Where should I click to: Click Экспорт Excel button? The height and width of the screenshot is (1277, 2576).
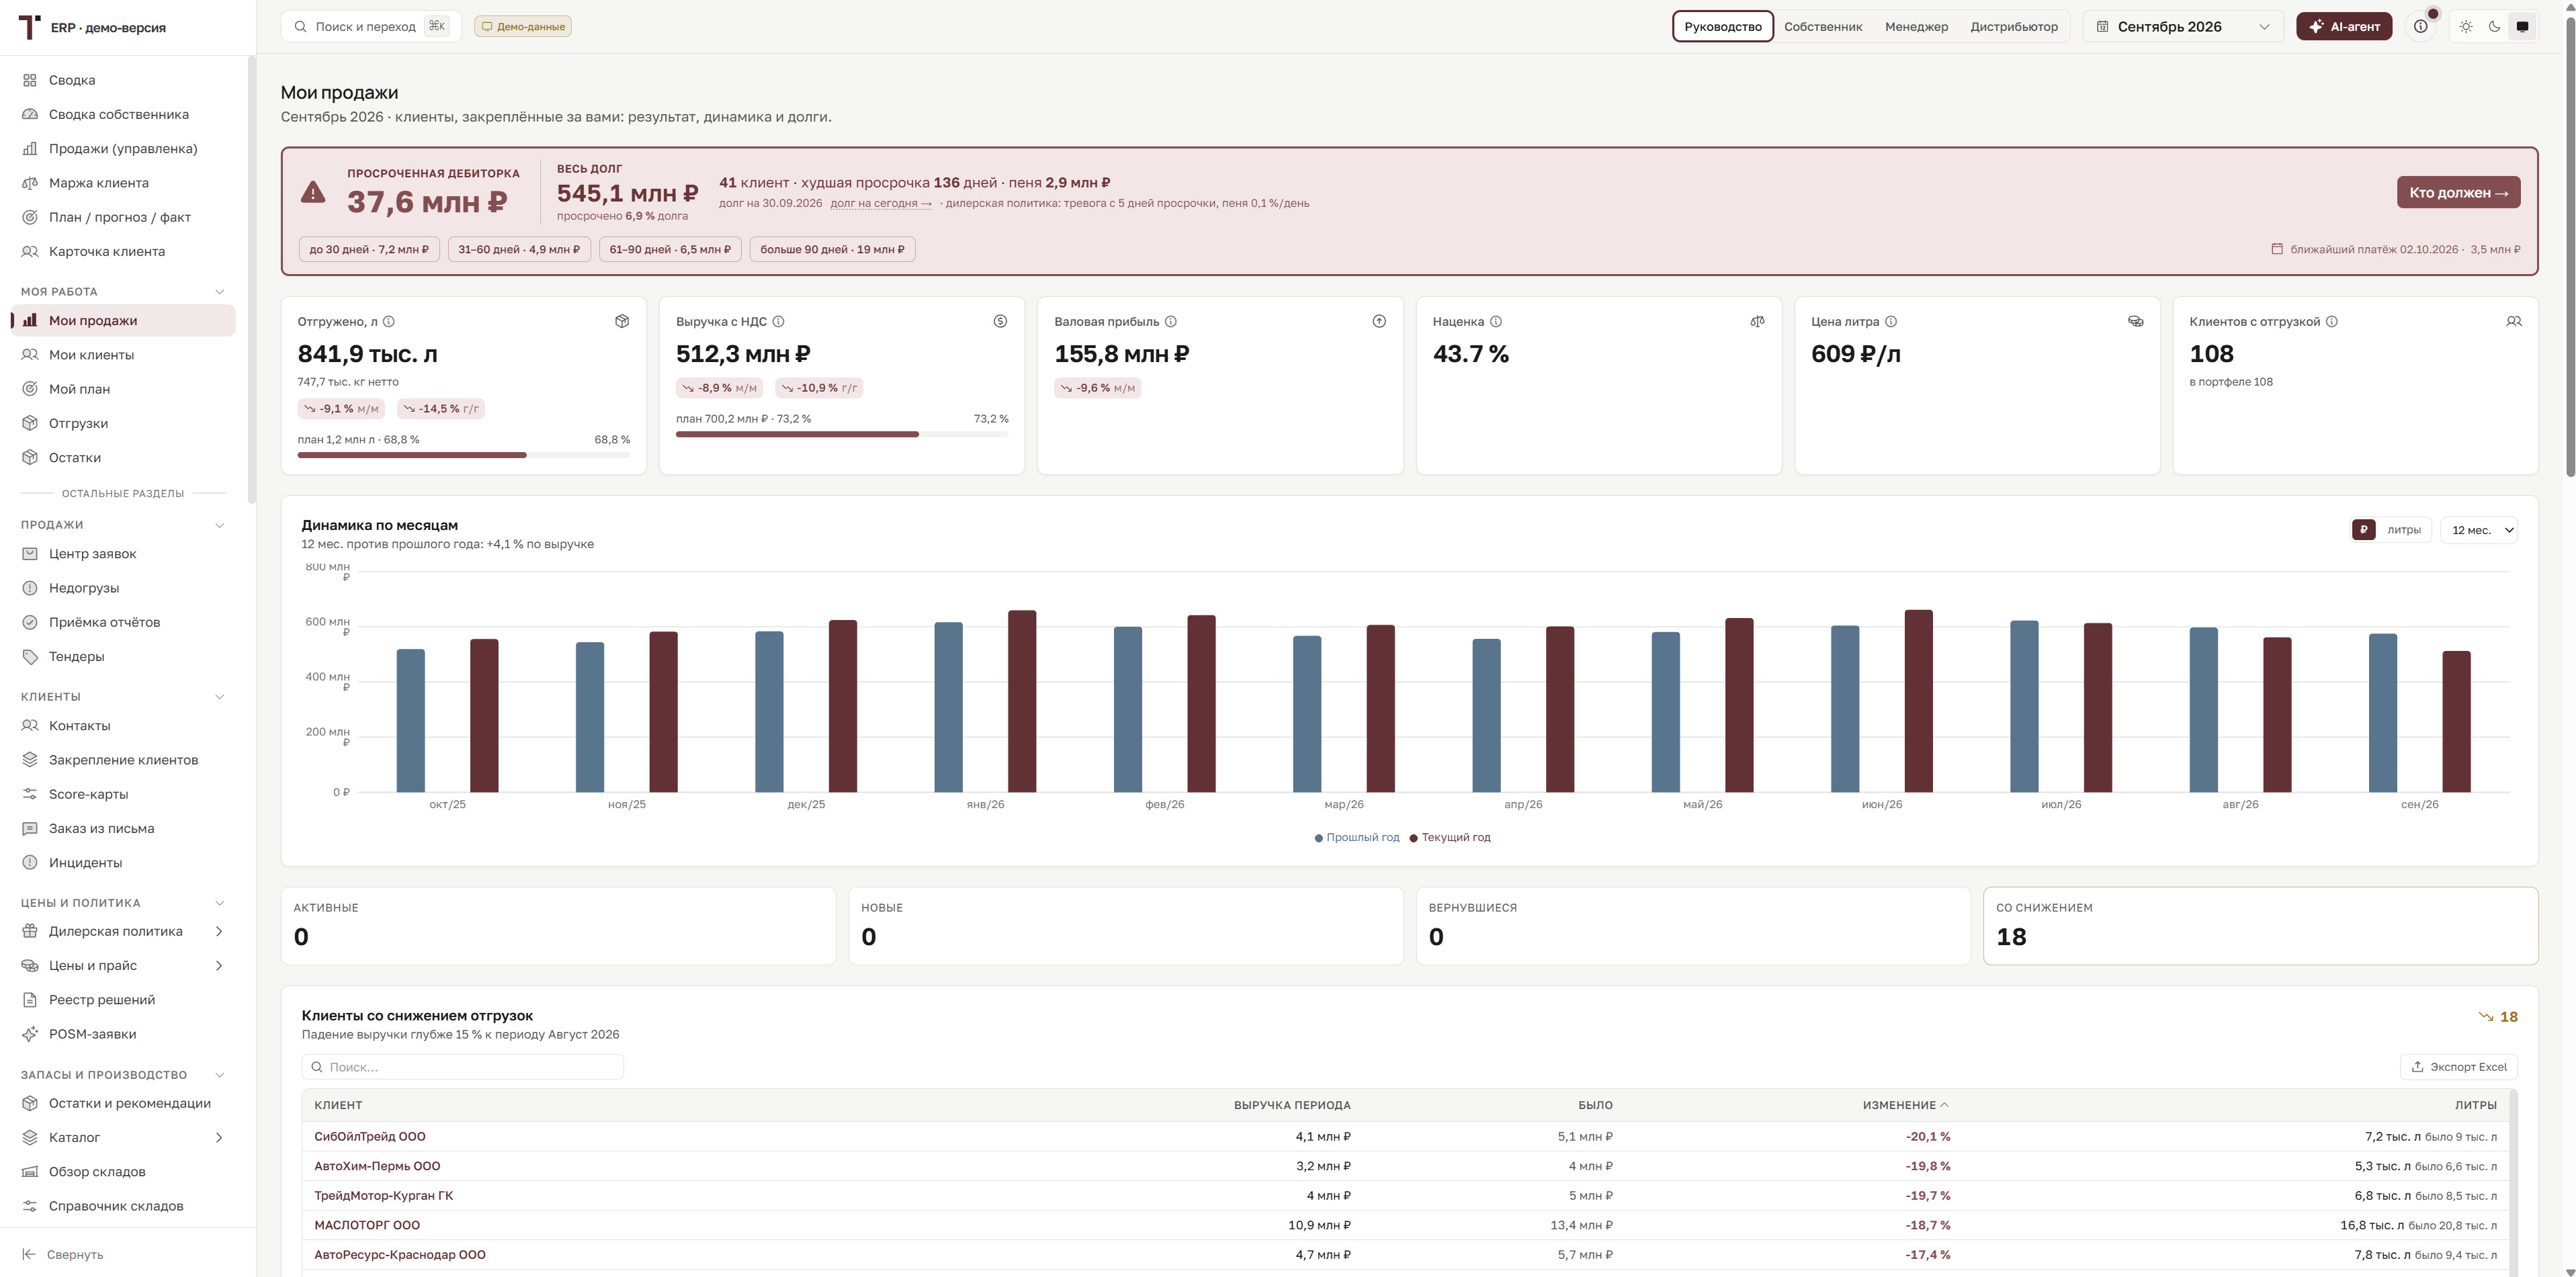(2458, 1067)
